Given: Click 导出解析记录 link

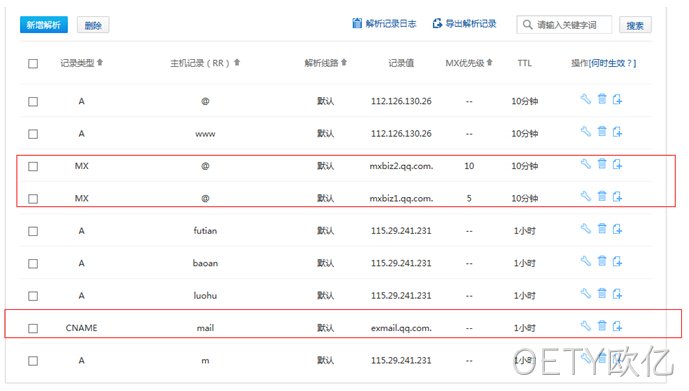Looking at the screenshot, I should [x=464, y=23].
